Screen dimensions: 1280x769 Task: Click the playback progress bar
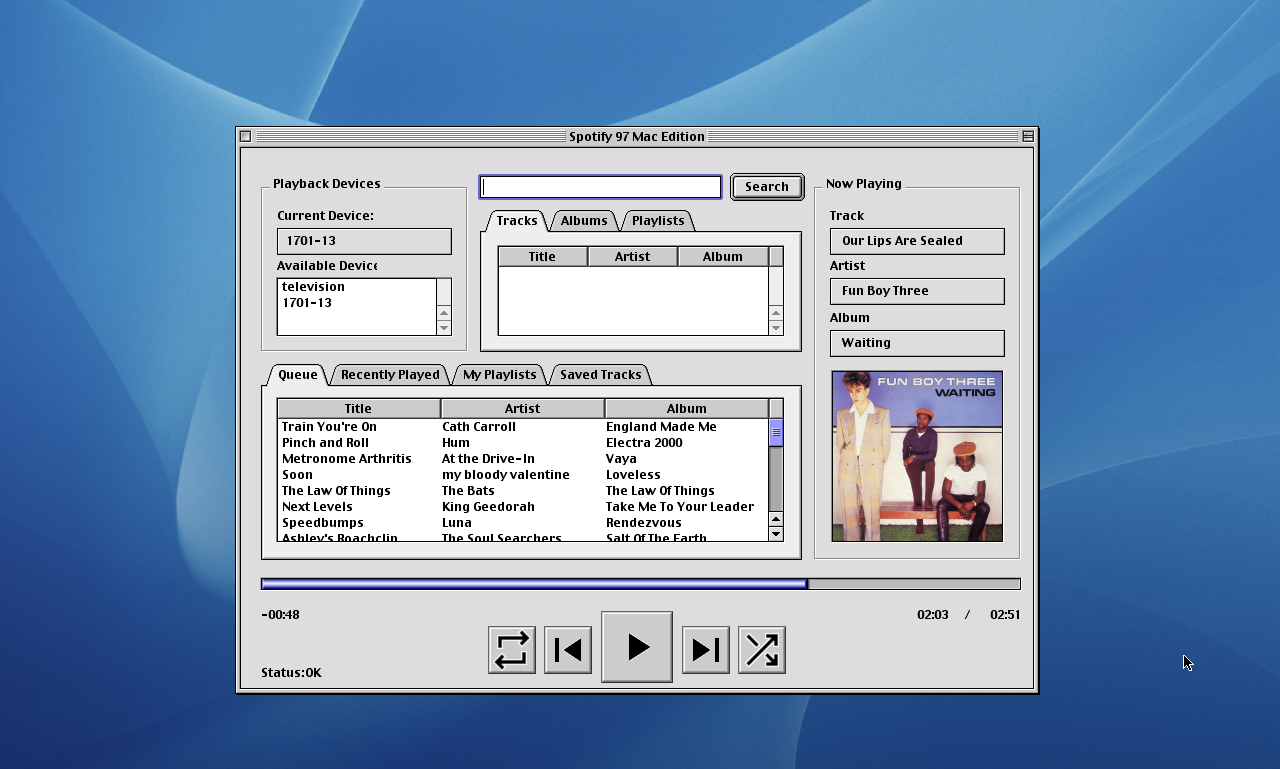641,584
